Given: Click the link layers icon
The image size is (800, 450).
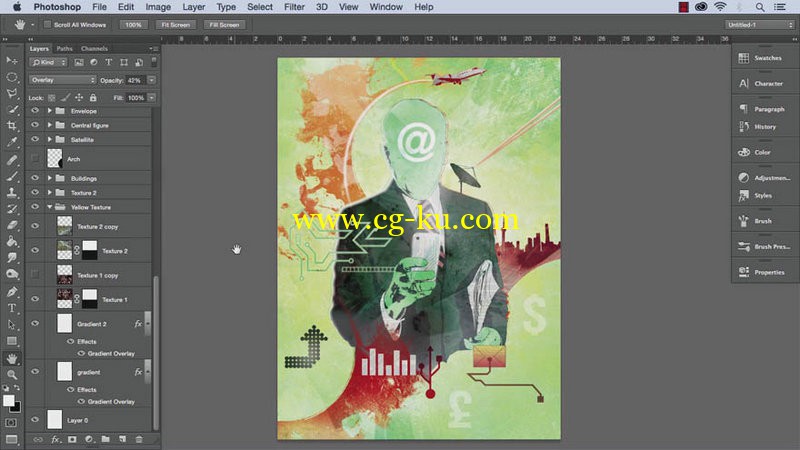Looking at the screenshot, I should [x=38, y=439].
